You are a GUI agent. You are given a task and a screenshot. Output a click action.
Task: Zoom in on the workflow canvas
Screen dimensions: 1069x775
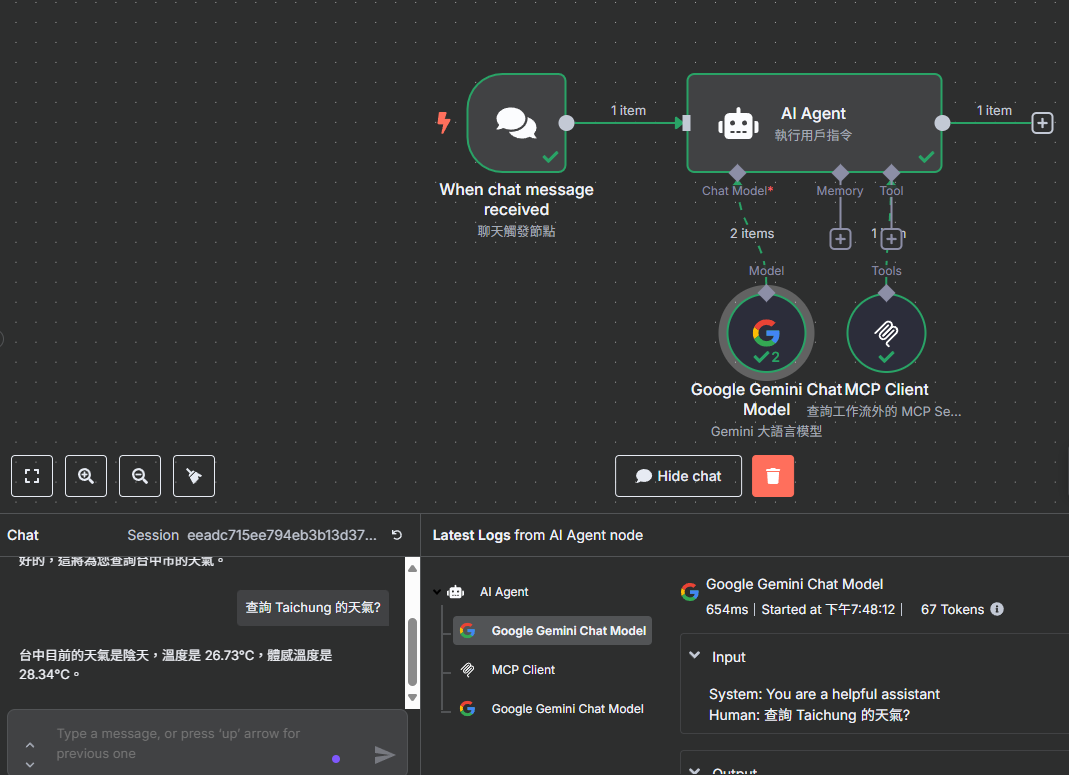click(x=86, y=476)
